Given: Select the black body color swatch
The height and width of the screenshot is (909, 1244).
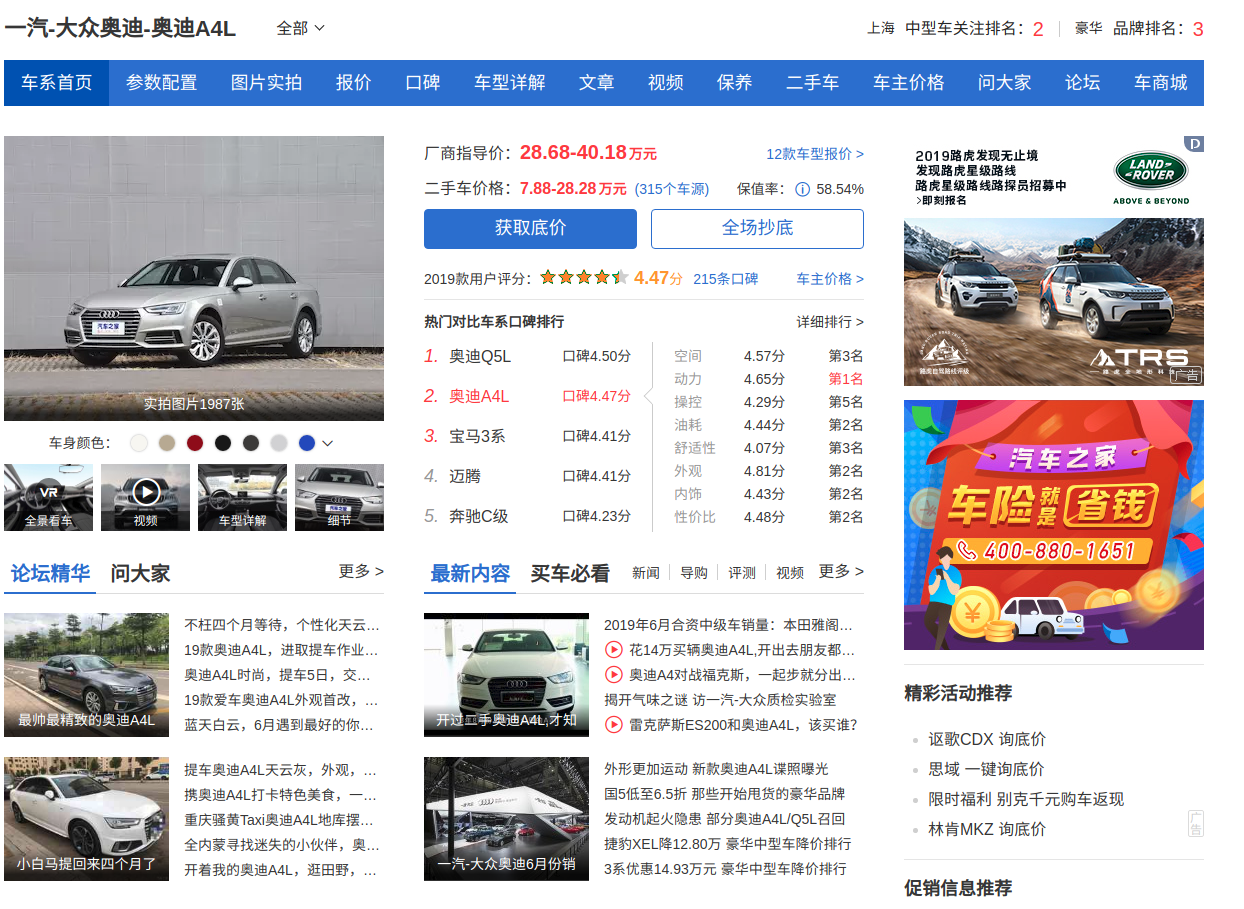Looking at the screenshot, I should pos(223,443).
